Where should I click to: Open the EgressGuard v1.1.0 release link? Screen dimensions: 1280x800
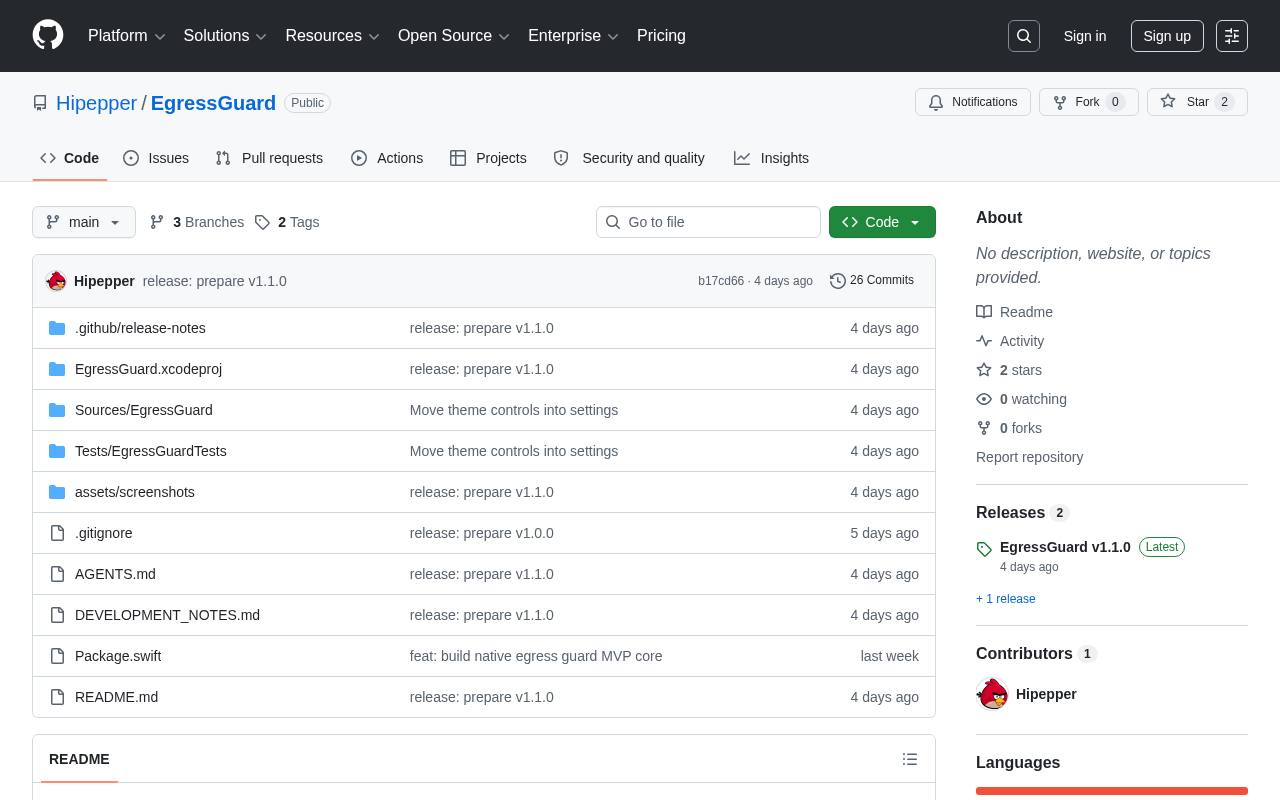(x=1065, y=547)
